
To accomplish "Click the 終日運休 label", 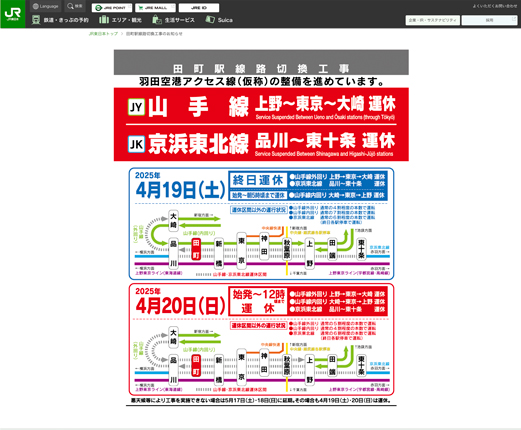I will [258, 180].
